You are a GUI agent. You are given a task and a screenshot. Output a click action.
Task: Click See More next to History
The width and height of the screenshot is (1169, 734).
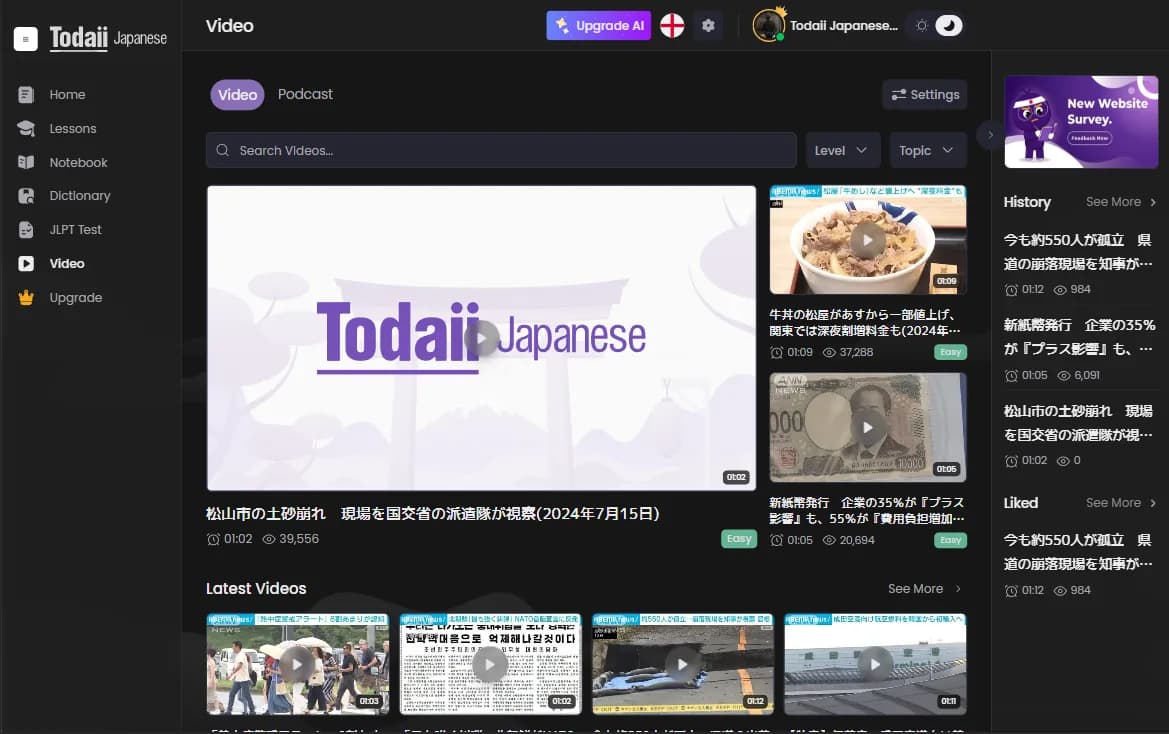[x=1120, y=202]
